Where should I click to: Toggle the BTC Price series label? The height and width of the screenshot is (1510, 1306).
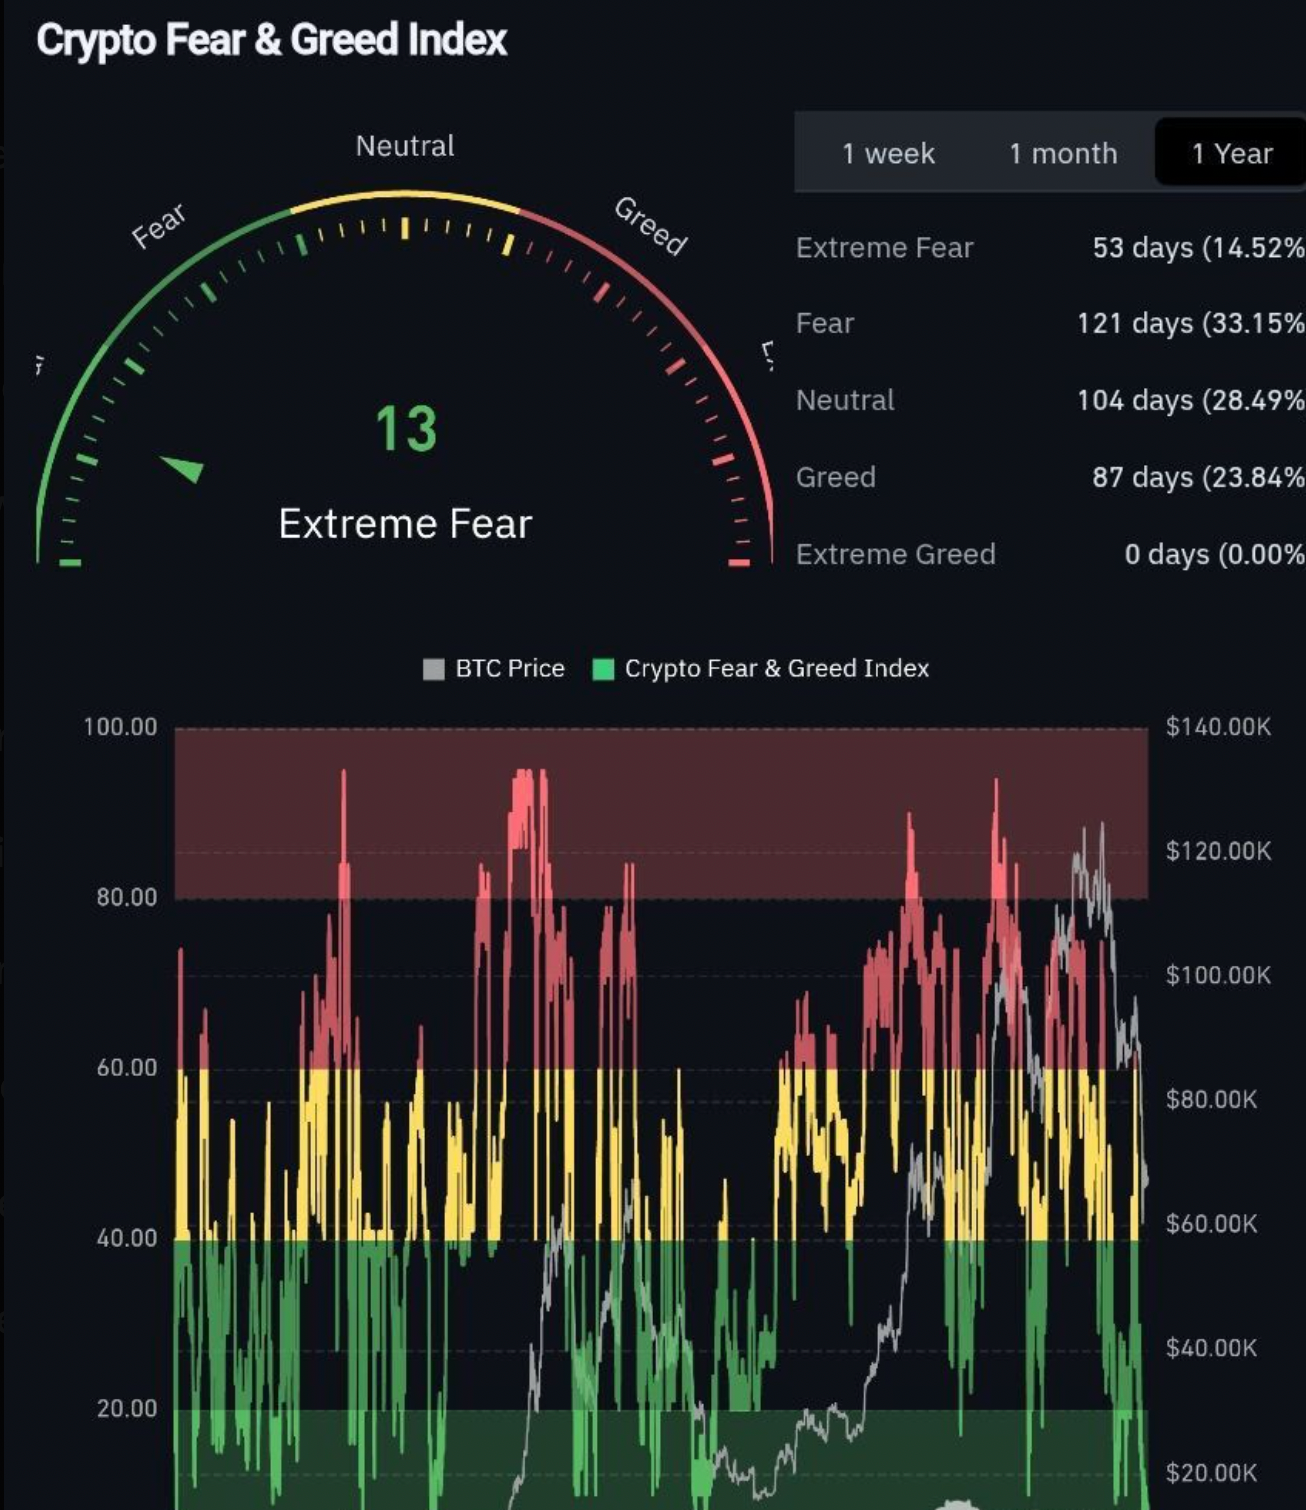(509, 668)
